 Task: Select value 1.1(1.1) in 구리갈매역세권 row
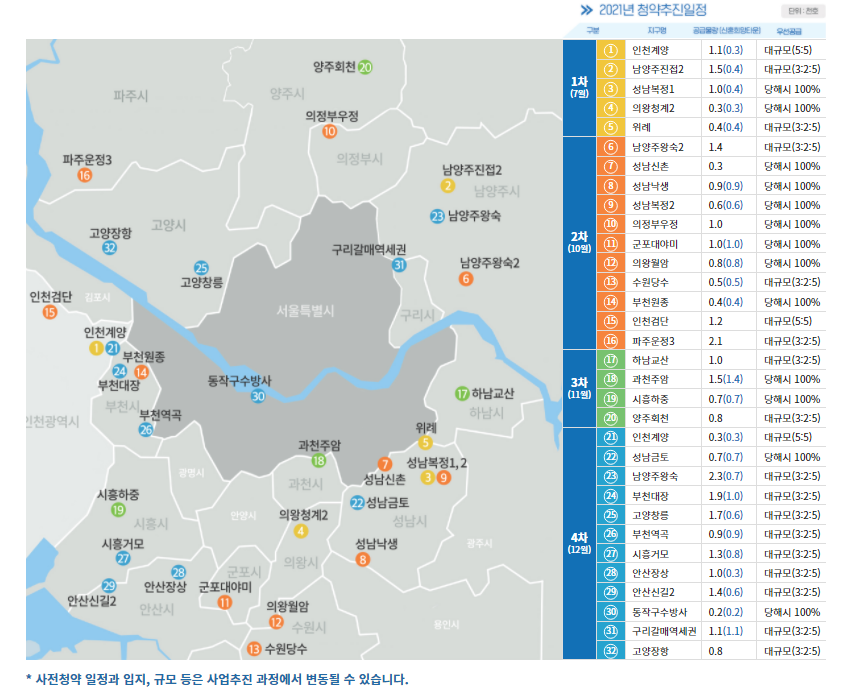725,631
